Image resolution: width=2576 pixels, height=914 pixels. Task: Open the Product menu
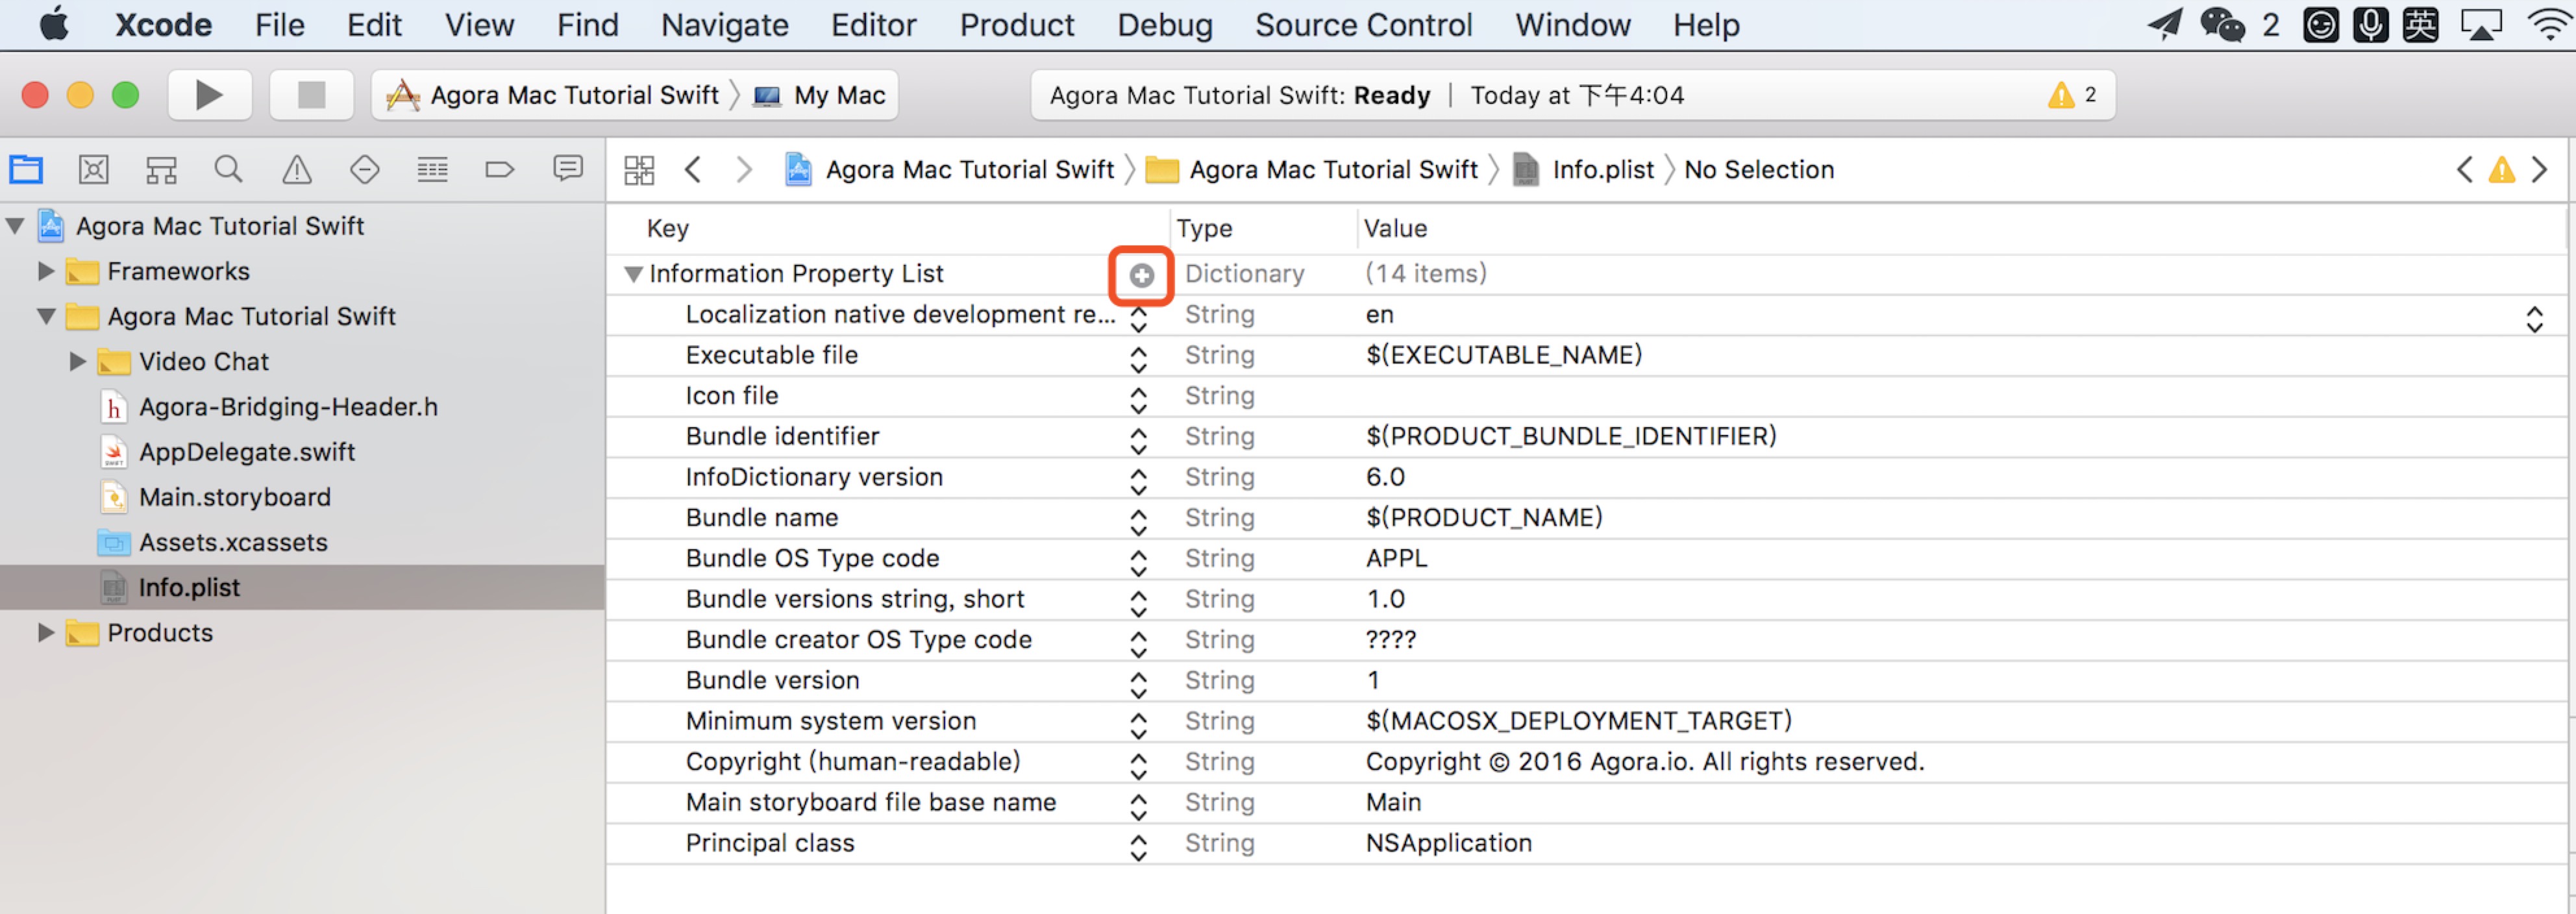coord(1016,24)
